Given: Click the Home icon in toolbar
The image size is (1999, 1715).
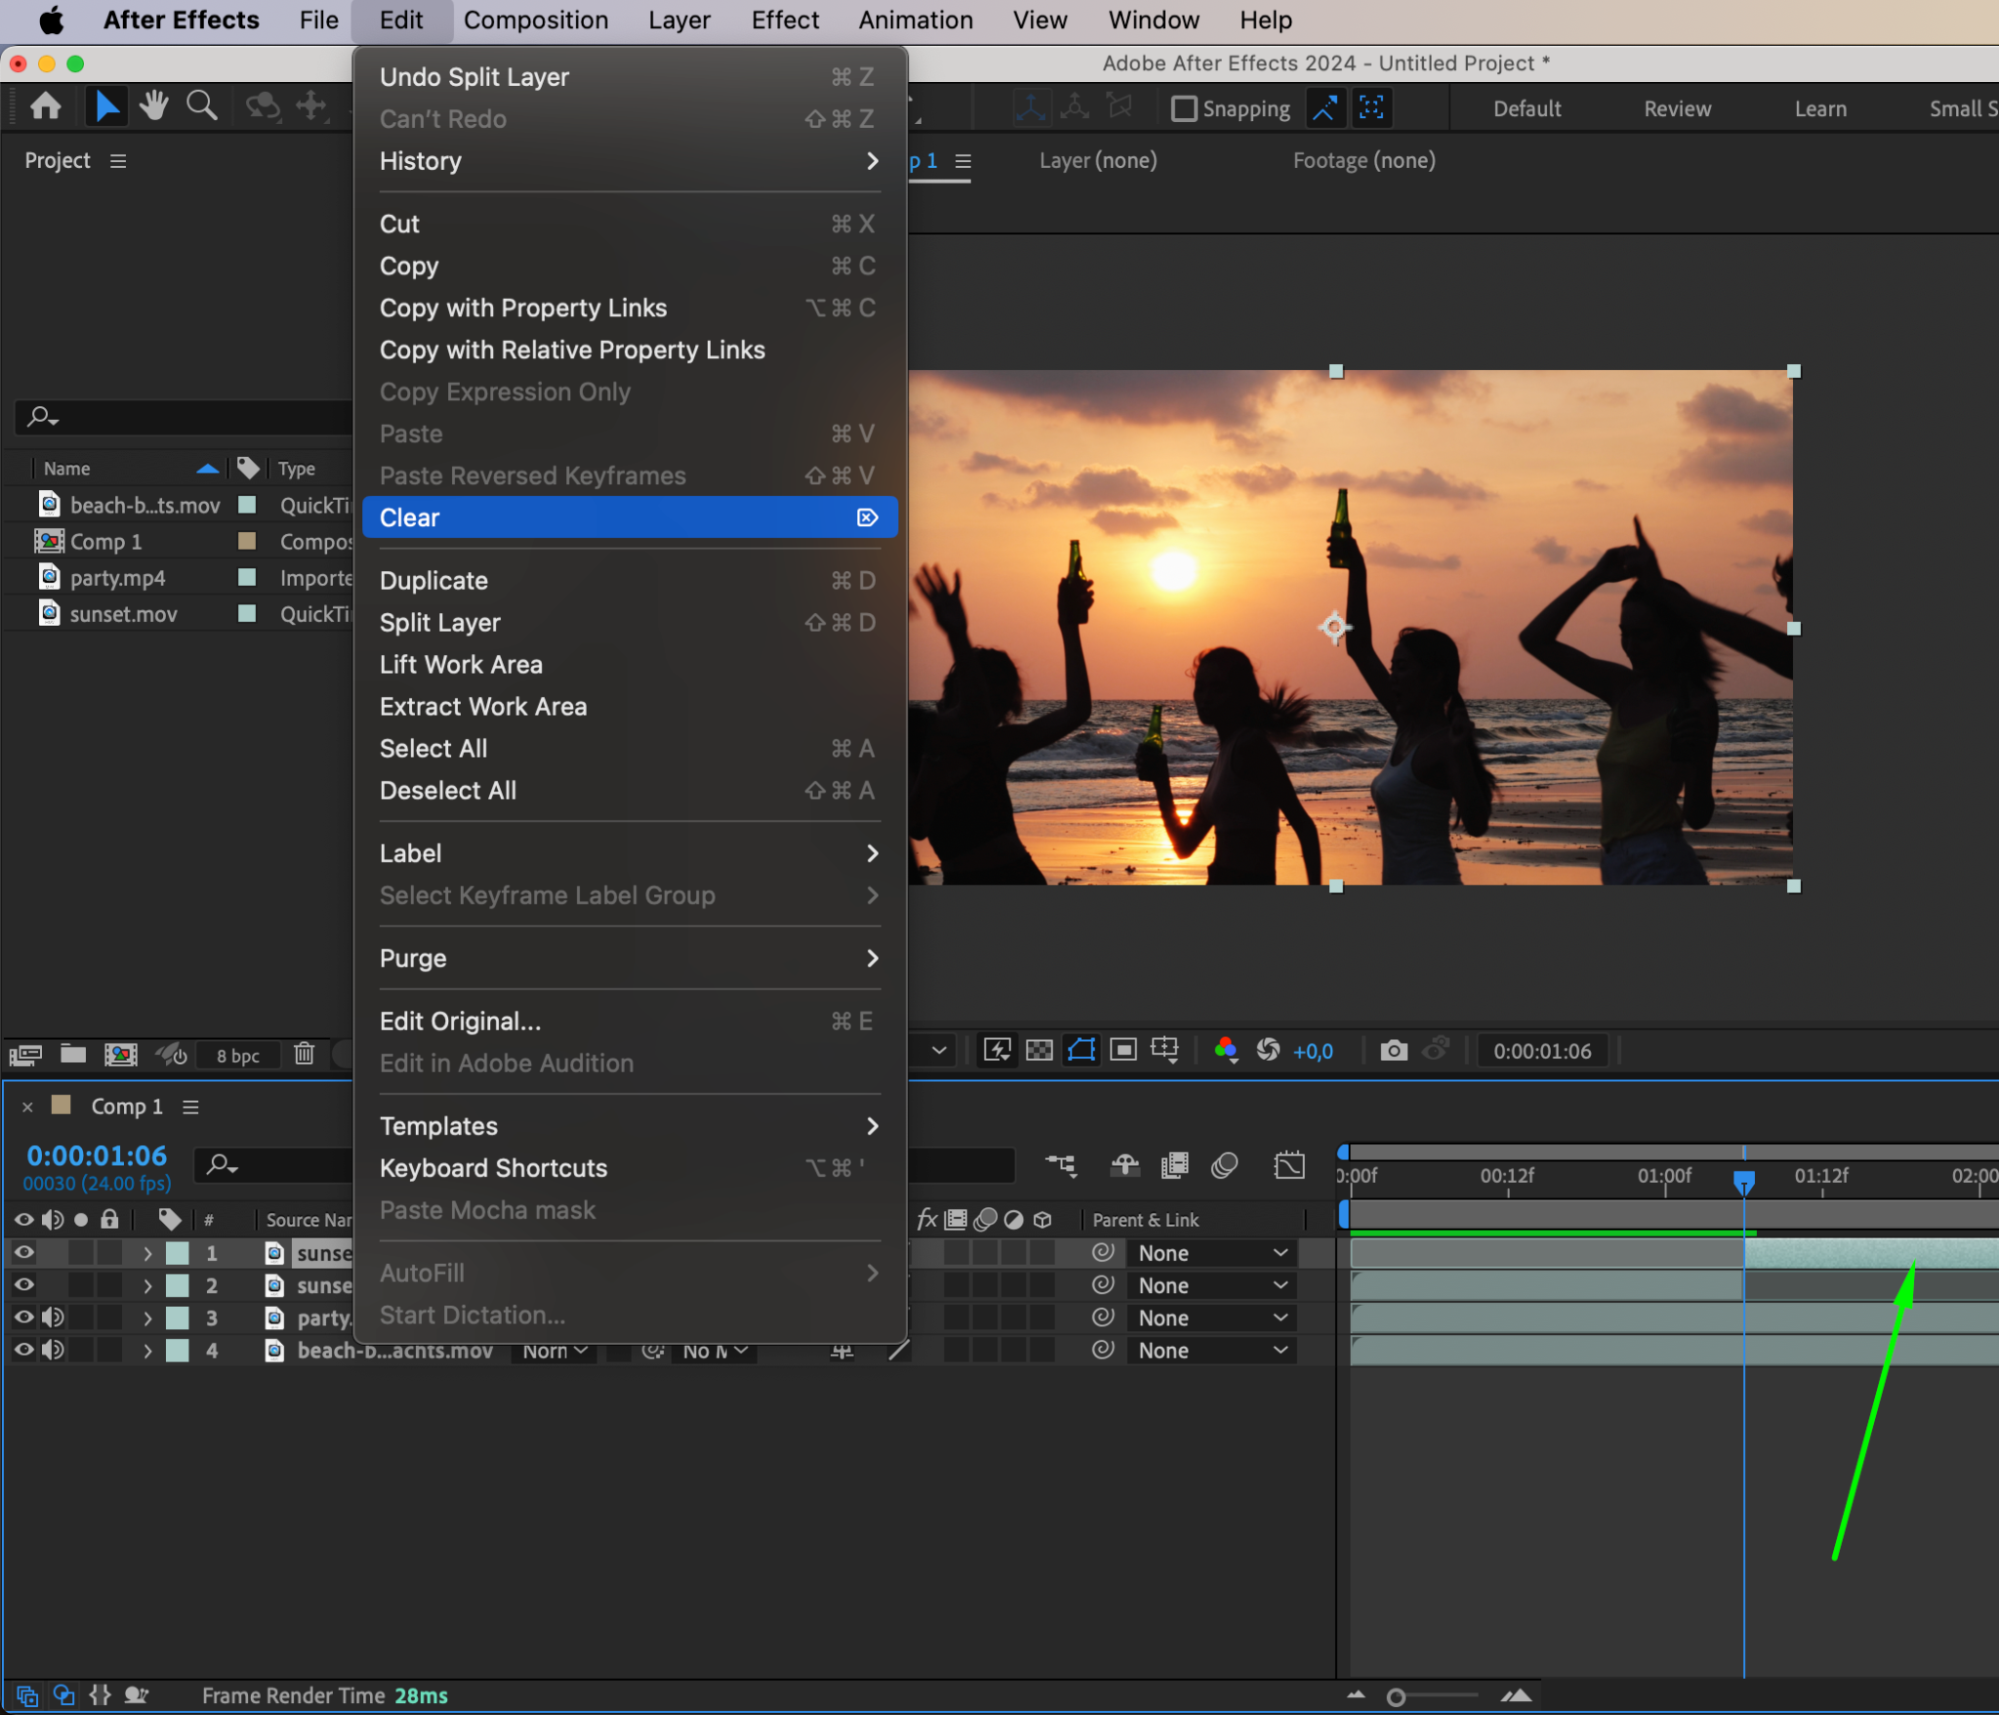Looking at the screenshot, I should 46,106.
